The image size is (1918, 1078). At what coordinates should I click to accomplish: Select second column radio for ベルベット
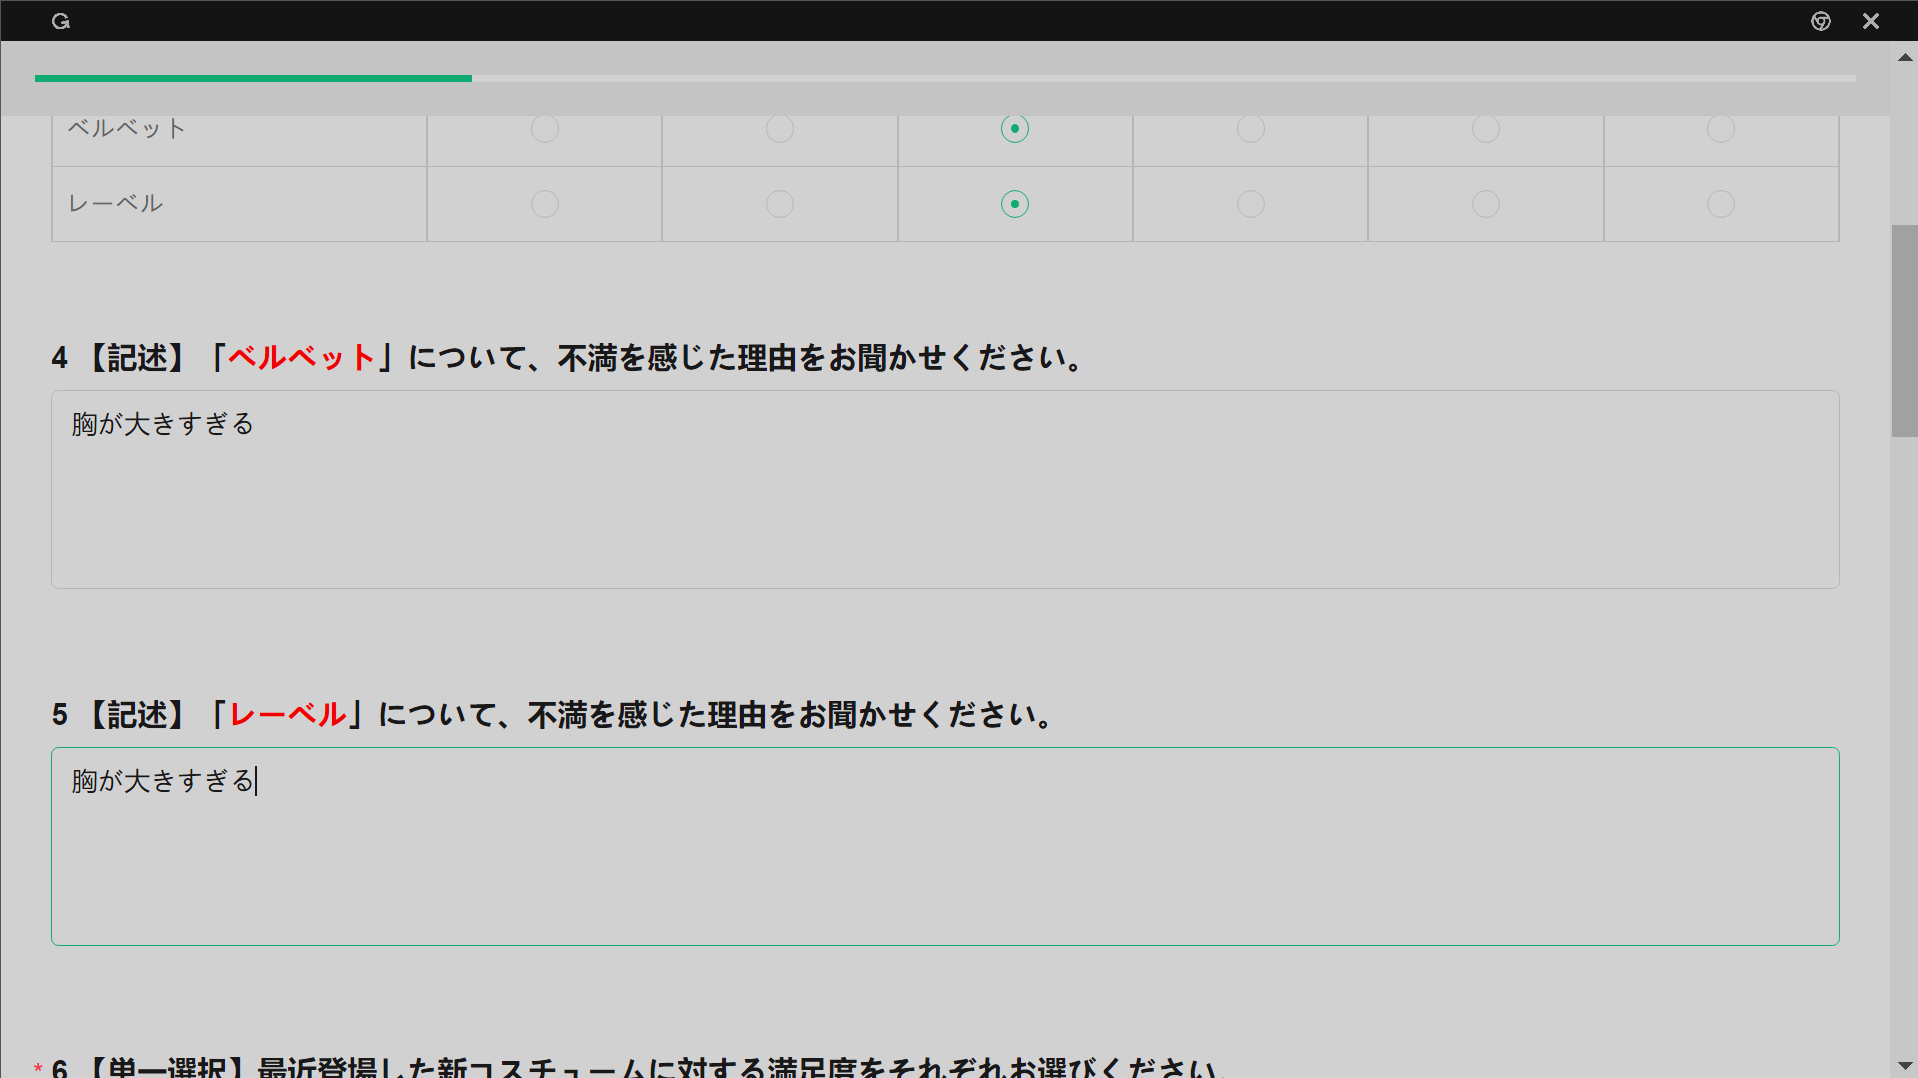pyautogui.click(x=780, y=129)
